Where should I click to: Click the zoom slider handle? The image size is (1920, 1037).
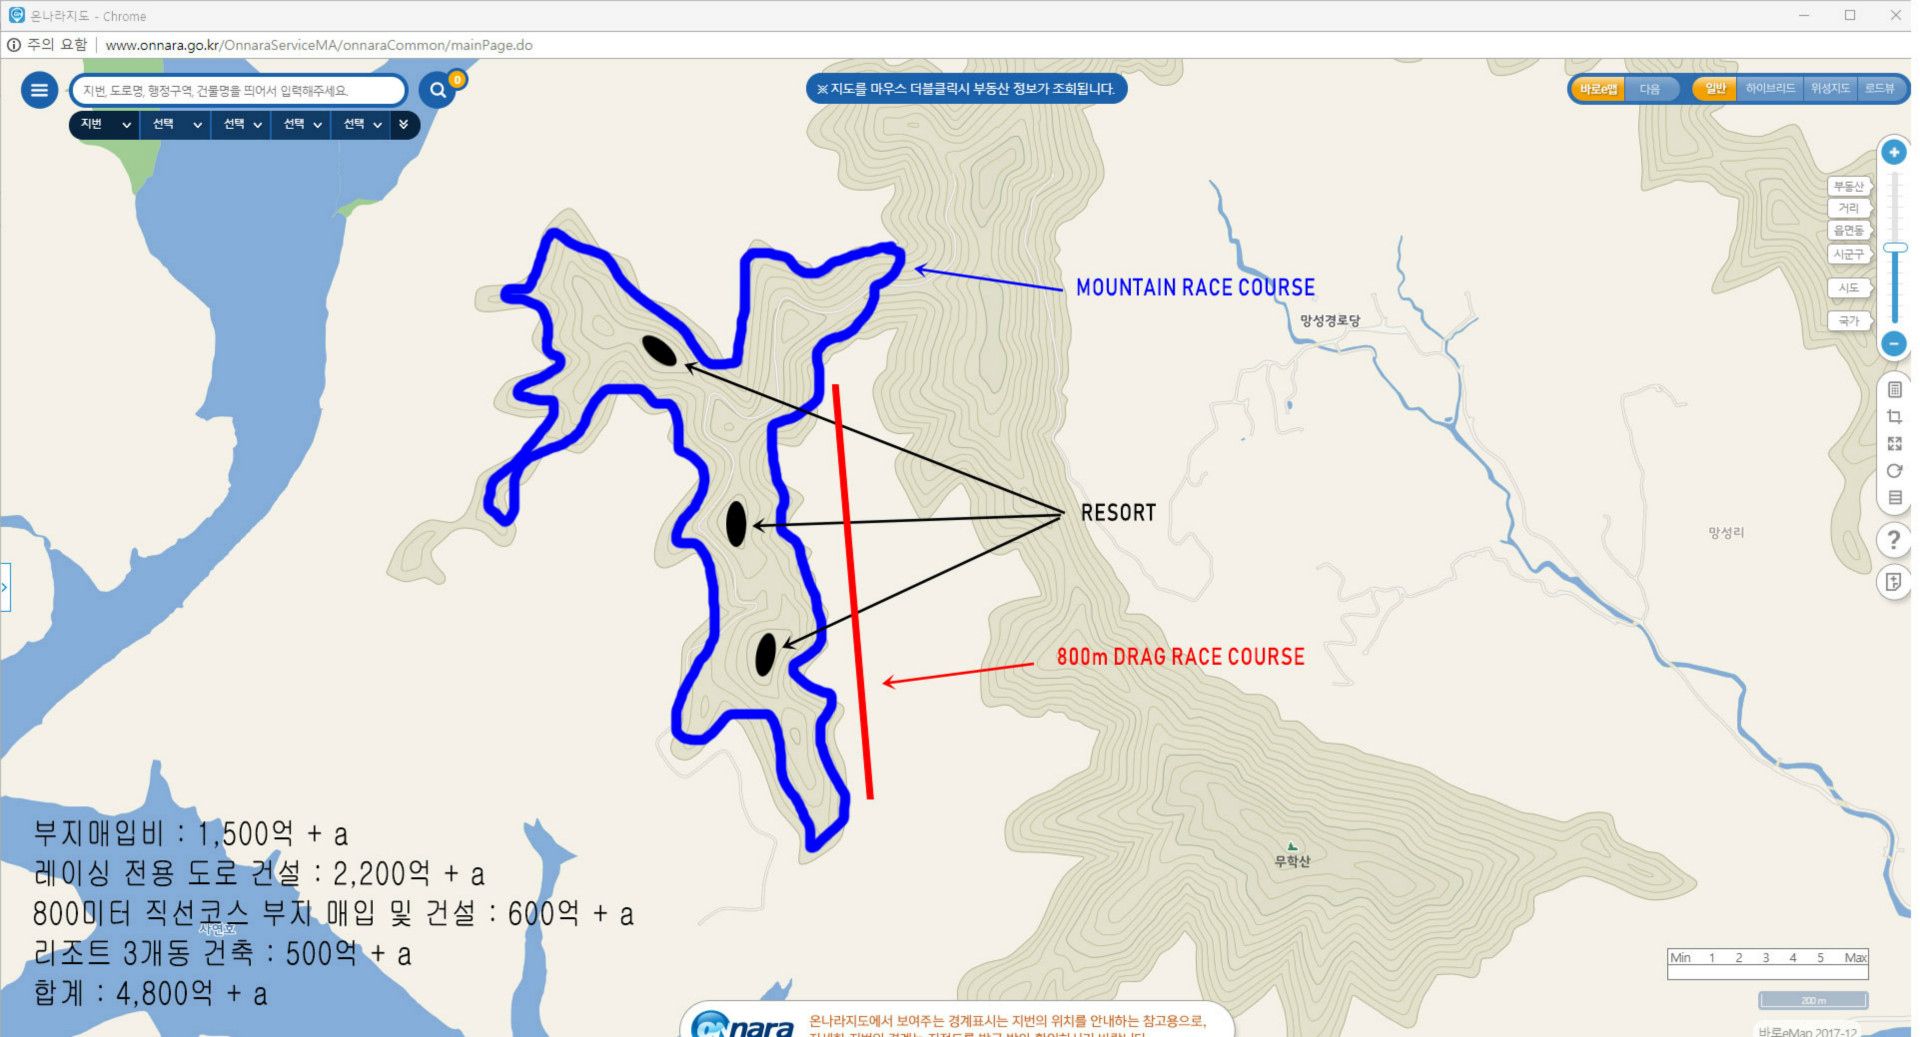pyautogui.click(x=1894, y=247)
